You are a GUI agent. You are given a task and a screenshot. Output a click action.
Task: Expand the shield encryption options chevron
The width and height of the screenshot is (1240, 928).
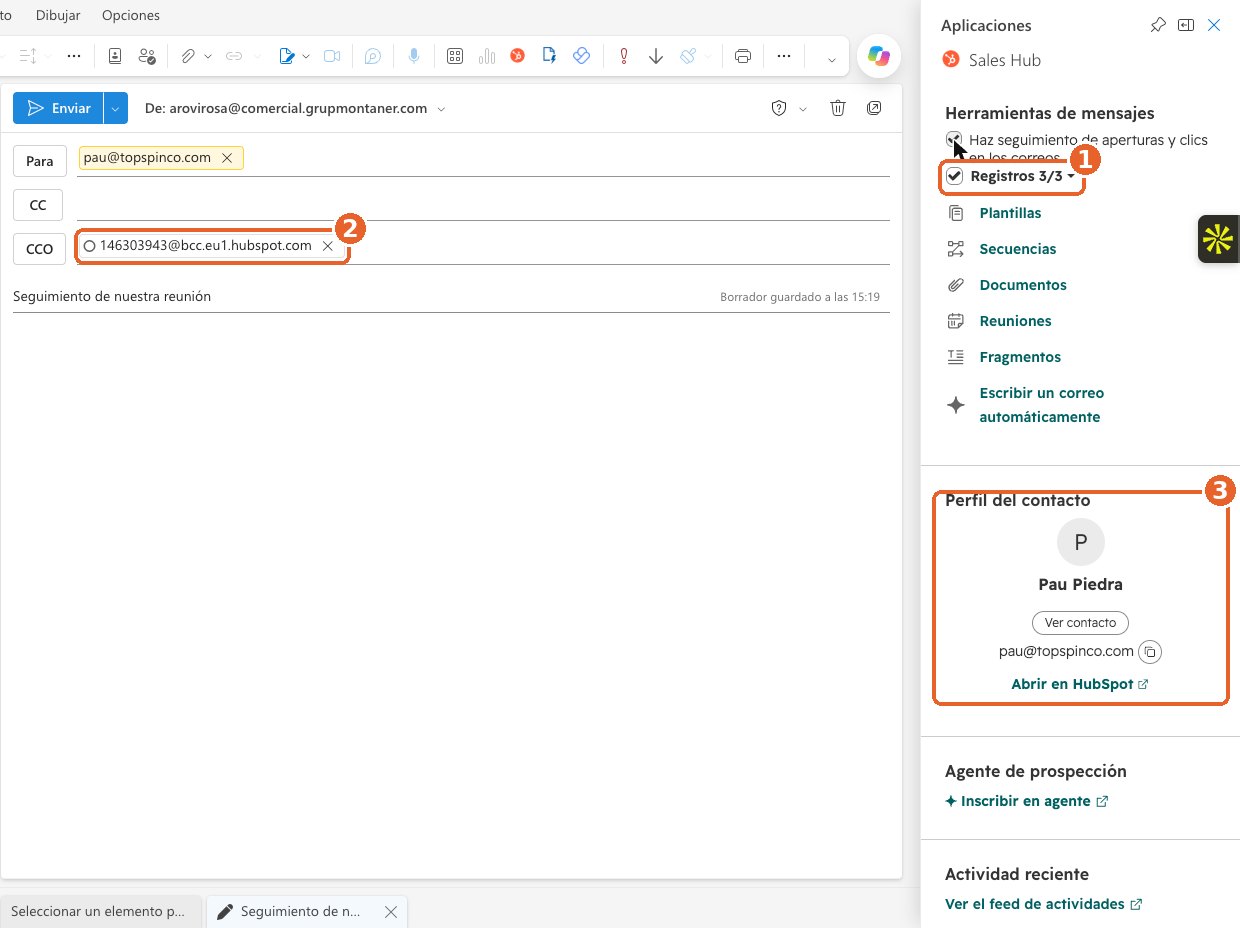tap(802, 108)
